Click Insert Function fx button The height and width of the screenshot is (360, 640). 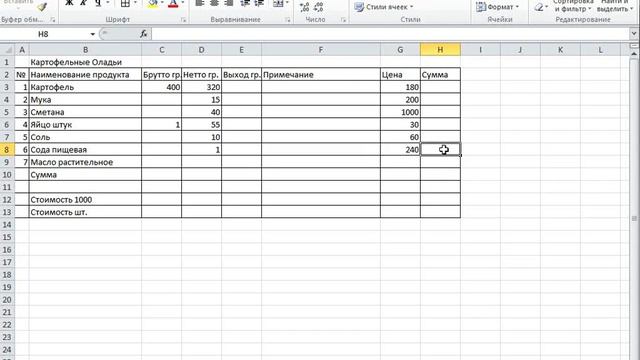[143, 34]
